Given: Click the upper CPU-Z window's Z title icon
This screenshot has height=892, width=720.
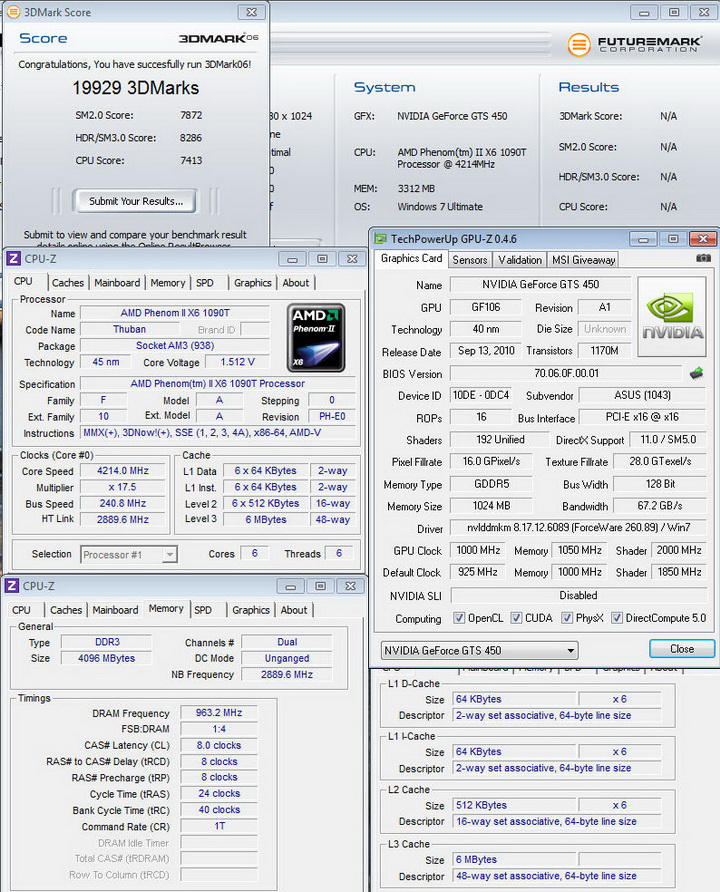Looking at the screenshot, I should point(14,259).
